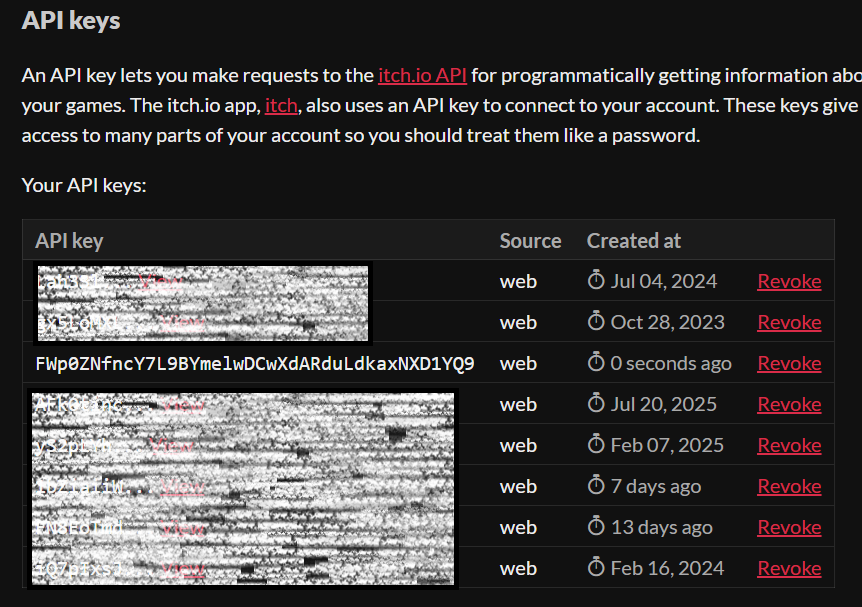This screenshot has width=862, height=607.
Task: Click the clock icon next to Oct 28, 2023
Action: pyautogui.click(x=596, y=322)
